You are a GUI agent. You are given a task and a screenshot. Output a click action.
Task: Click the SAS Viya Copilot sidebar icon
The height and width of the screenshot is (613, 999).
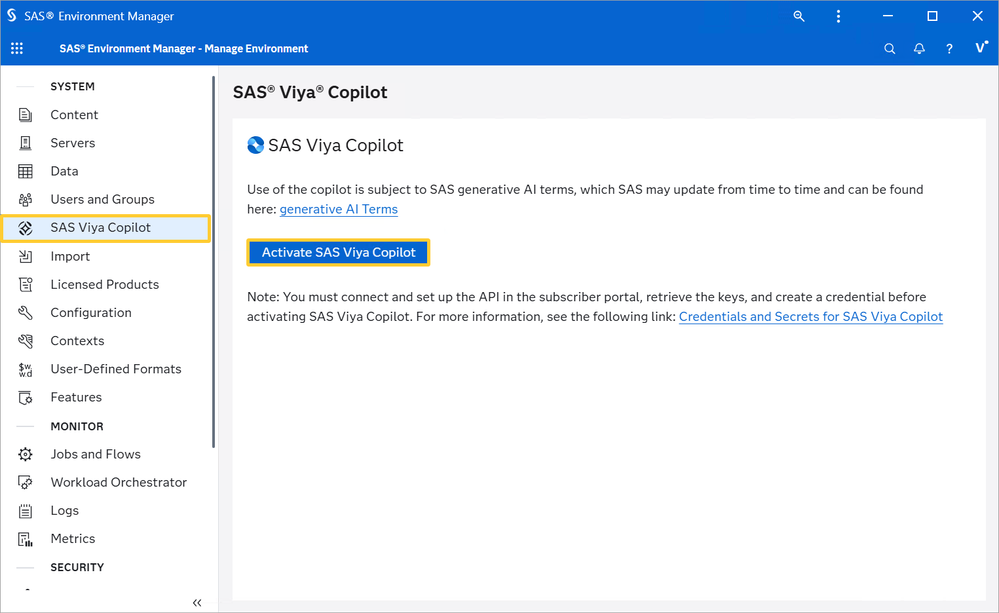click(x=25, y=227)
